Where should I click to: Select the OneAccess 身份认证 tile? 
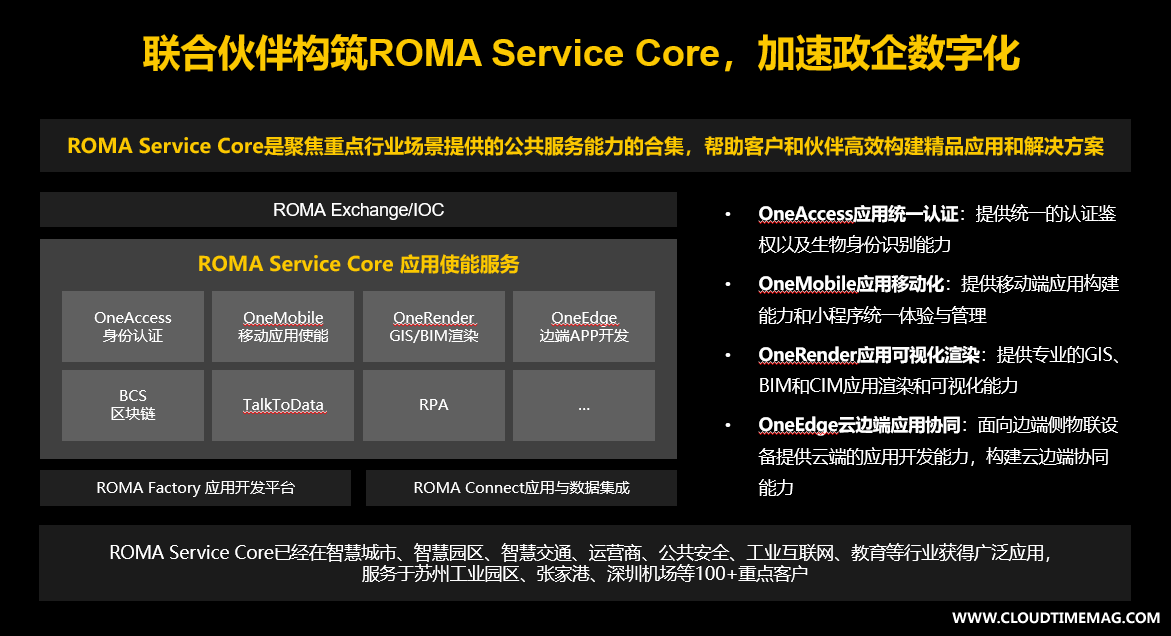point(133,327)
